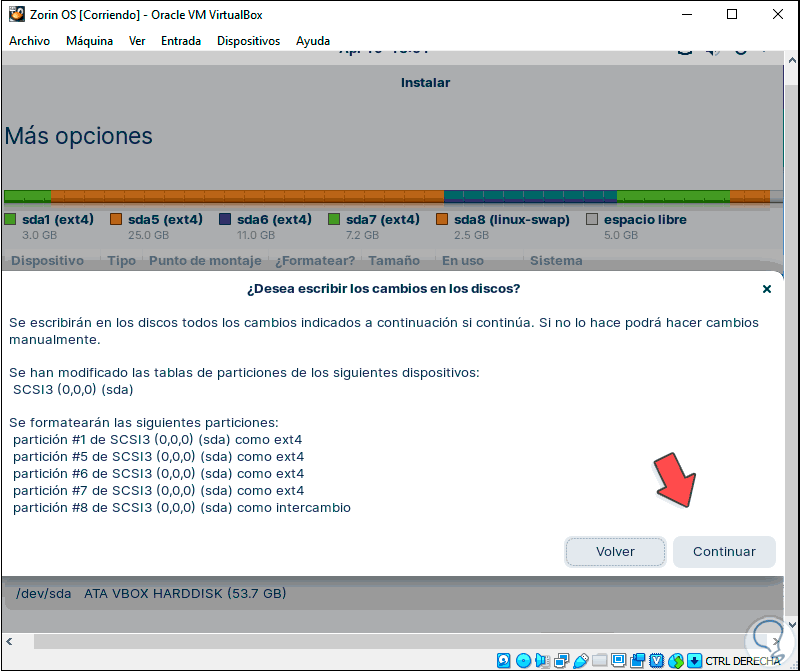Open the audio settings status icon
801x671 pixels.
point(543,661)
